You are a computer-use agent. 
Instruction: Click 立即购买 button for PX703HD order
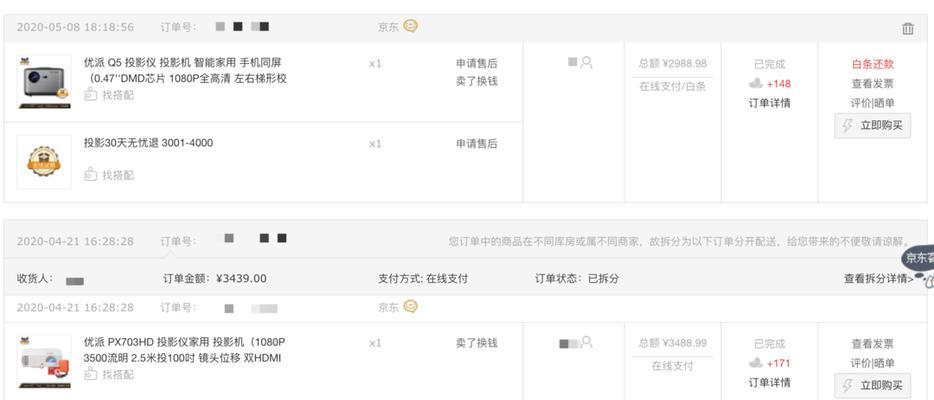pyautogui.click(x=873, y=386)
